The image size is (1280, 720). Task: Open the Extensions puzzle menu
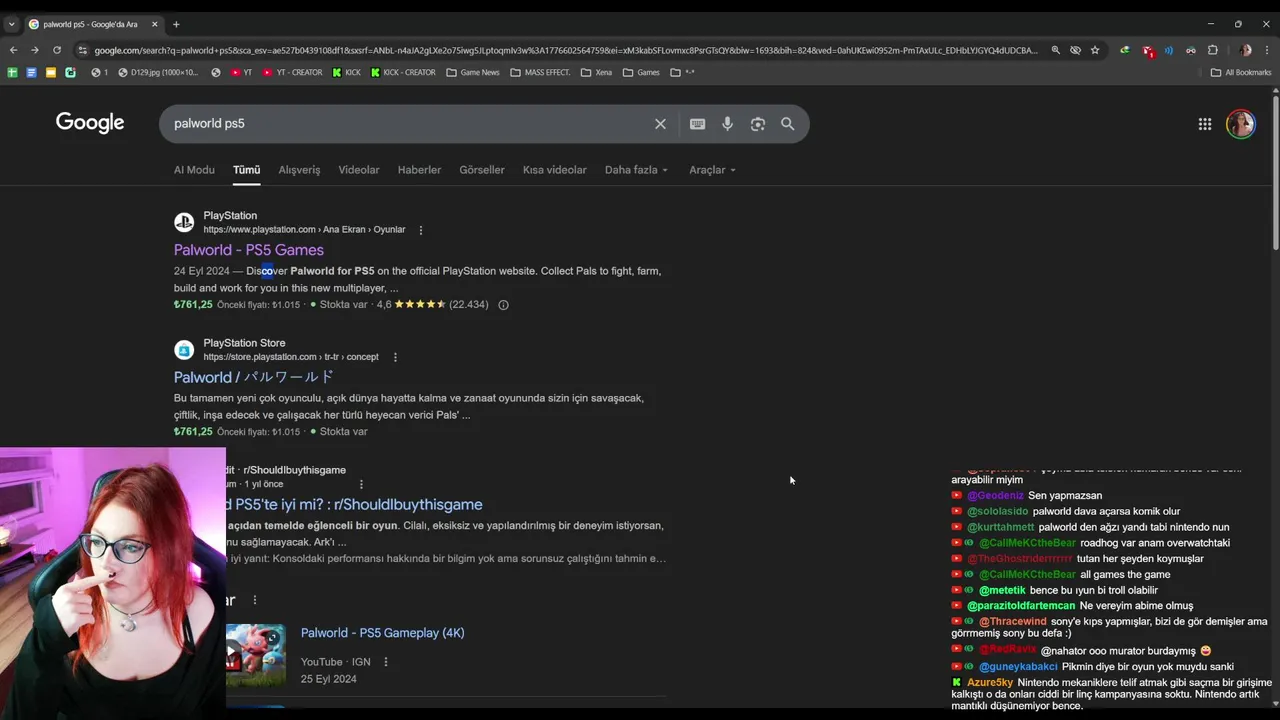[x=1213, y=50]
